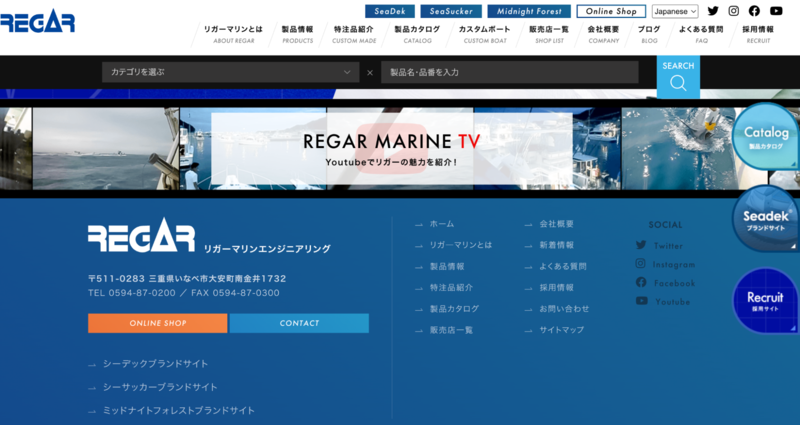Screen dimensions: 800x425
Task: Open the CUSTOM BOAT menu item
Action: 485,35
